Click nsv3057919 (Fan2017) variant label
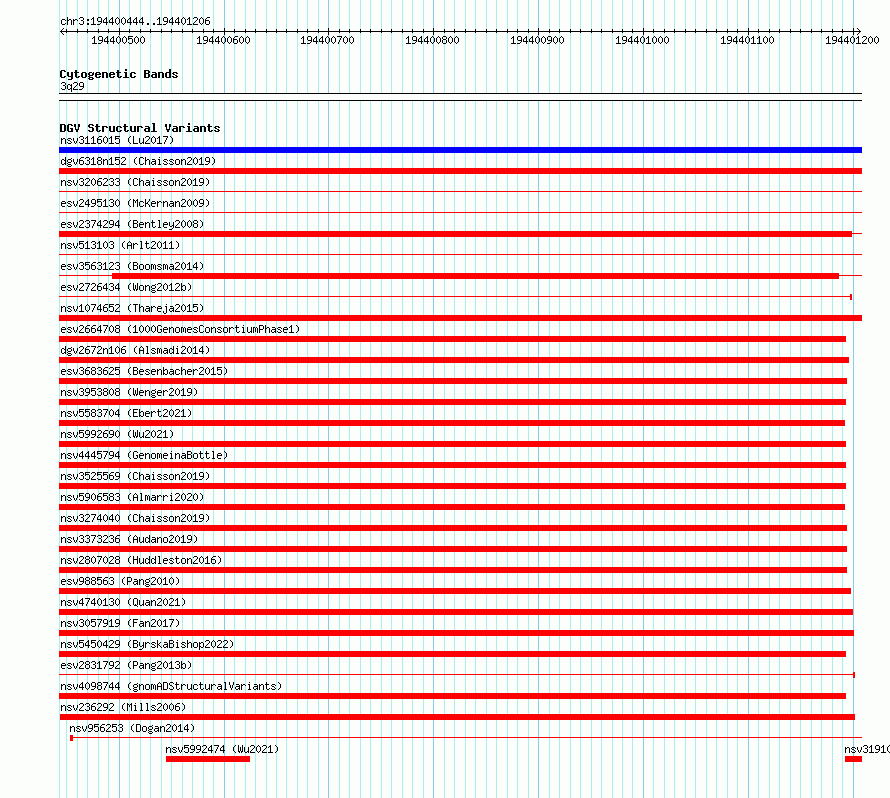890x798 pixels. (x=120, y=623)
